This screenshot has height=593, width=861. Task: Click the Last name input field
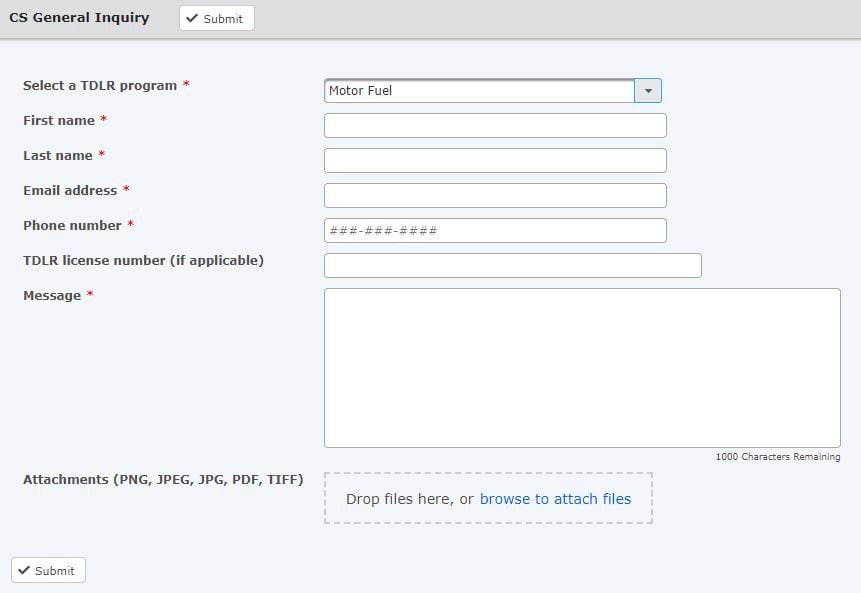495,160
